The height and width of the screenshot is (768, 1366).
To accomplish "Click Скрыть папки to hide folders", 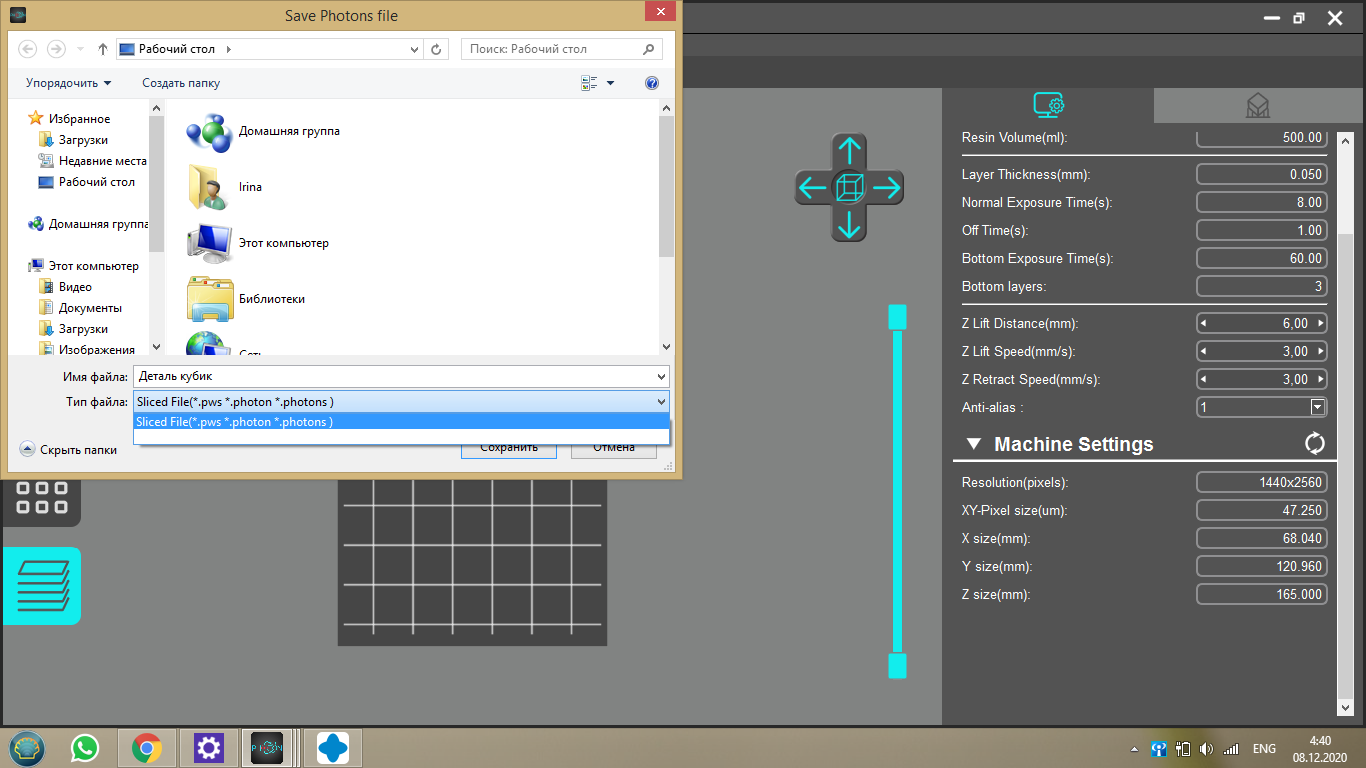I will tap(69, 450).
